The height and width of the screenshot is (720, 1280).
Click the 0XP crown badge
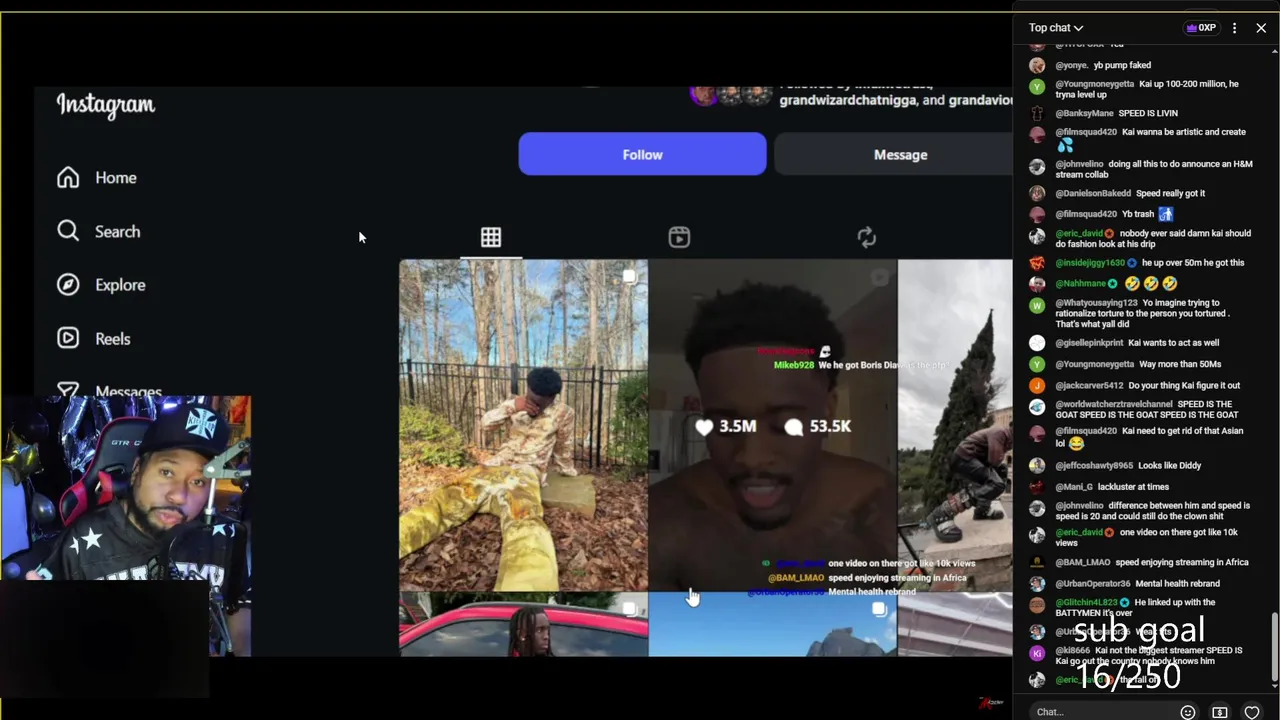pyautogui.click(x=1201, y=28)
